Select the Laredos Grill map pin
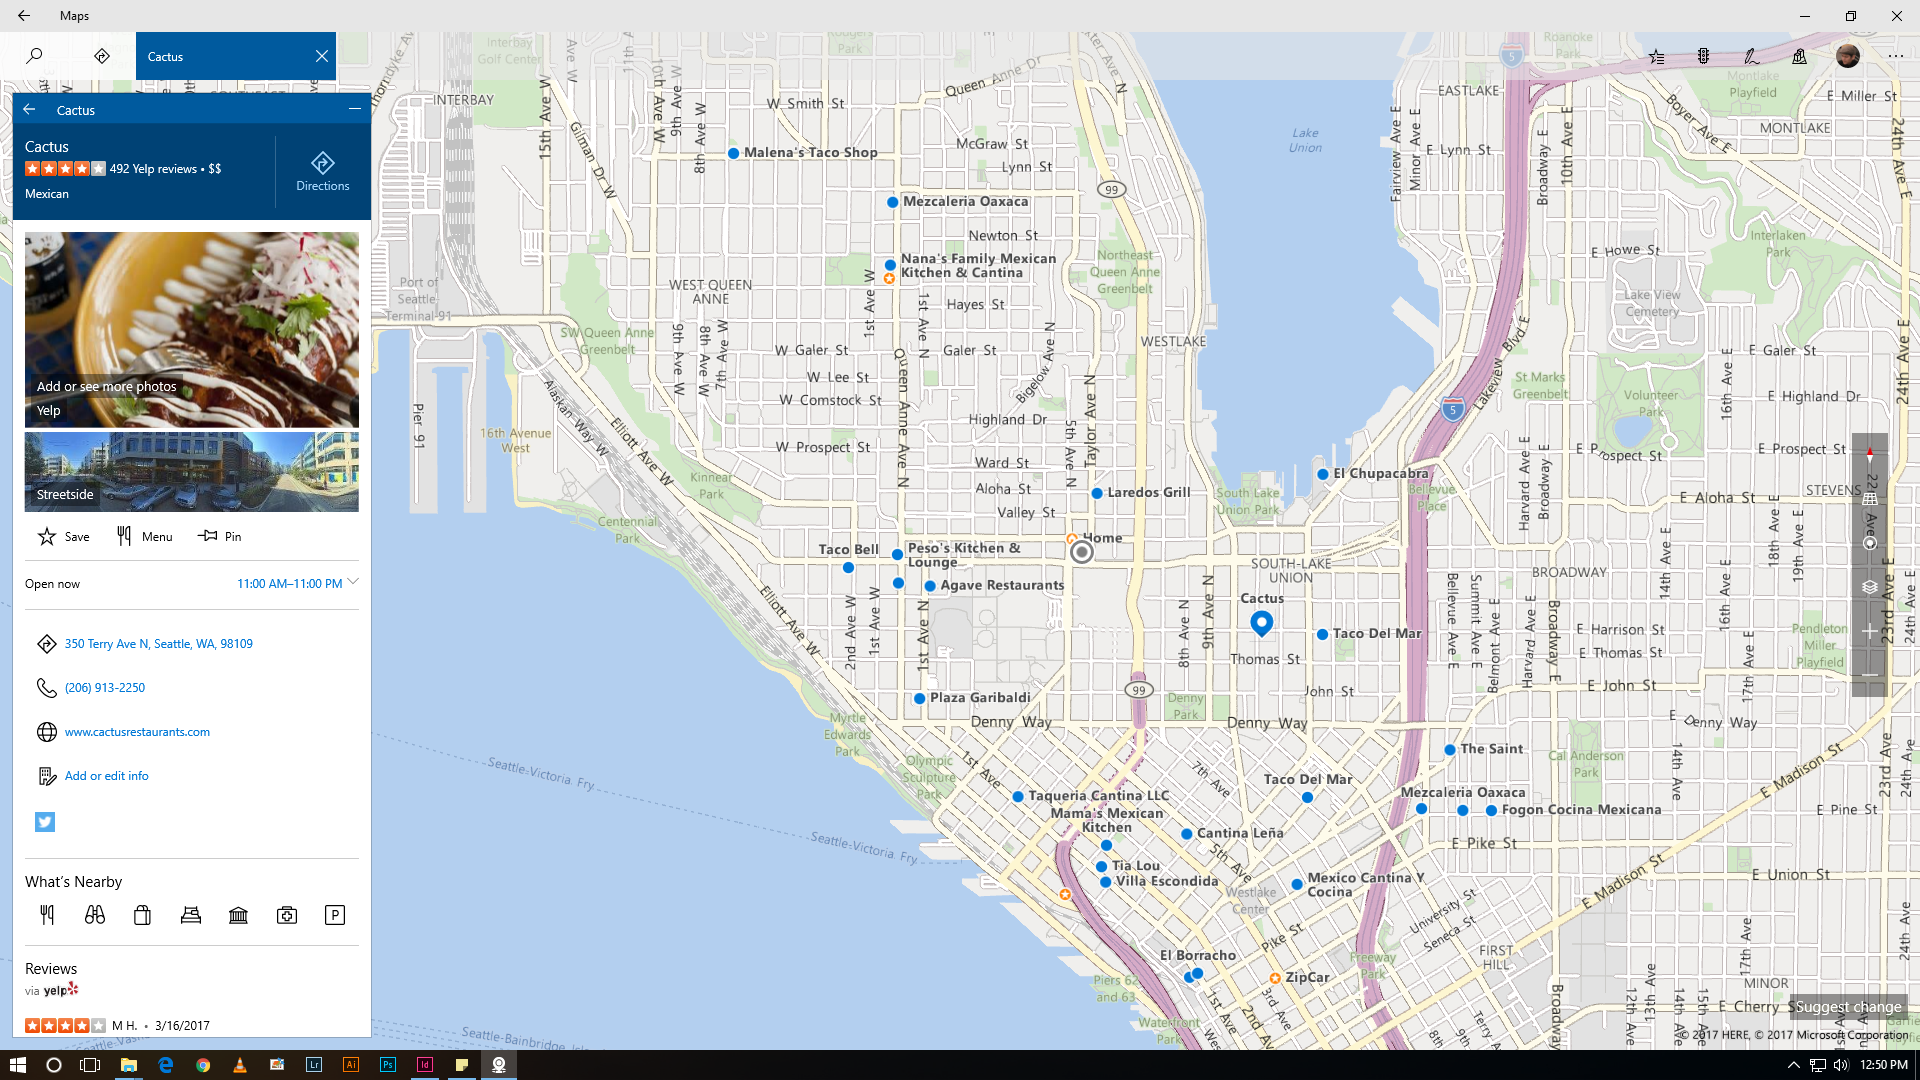 click(x=1097, y=493)
